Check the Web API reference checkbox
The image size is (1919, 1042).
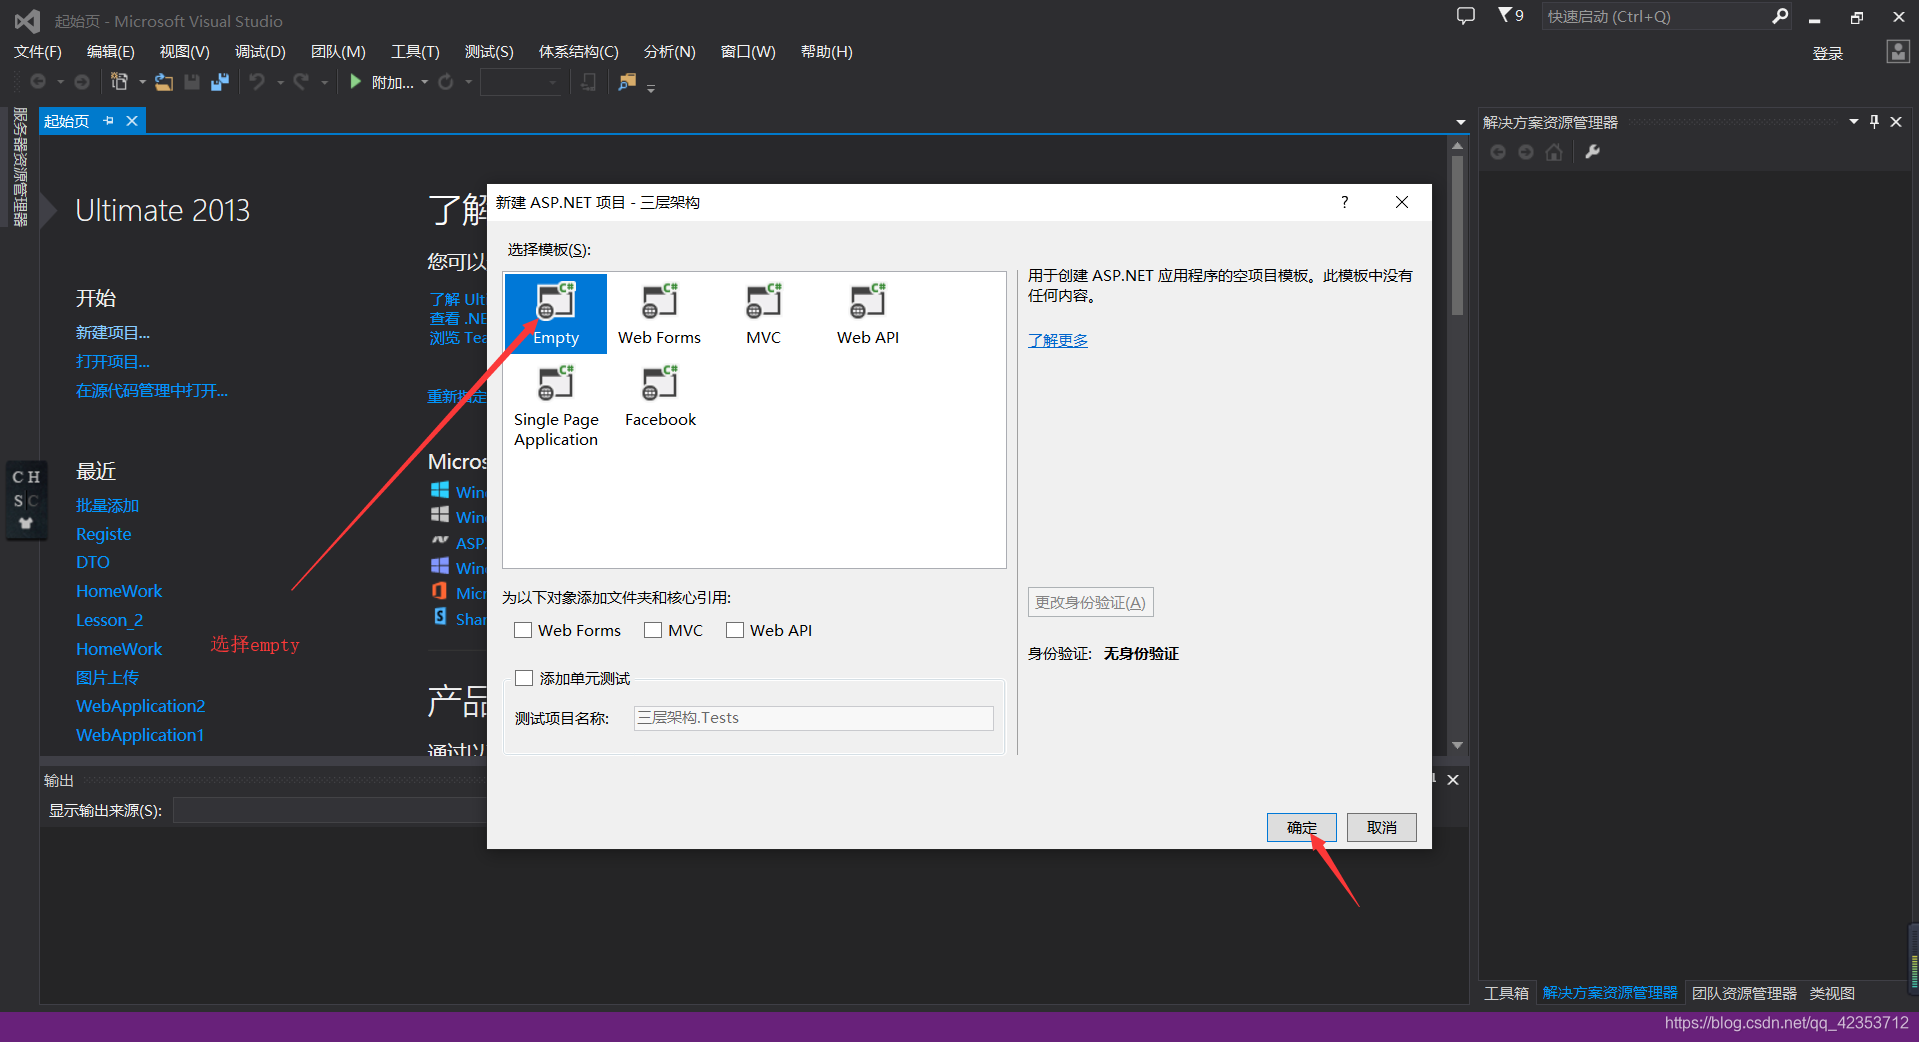point(735,630)
